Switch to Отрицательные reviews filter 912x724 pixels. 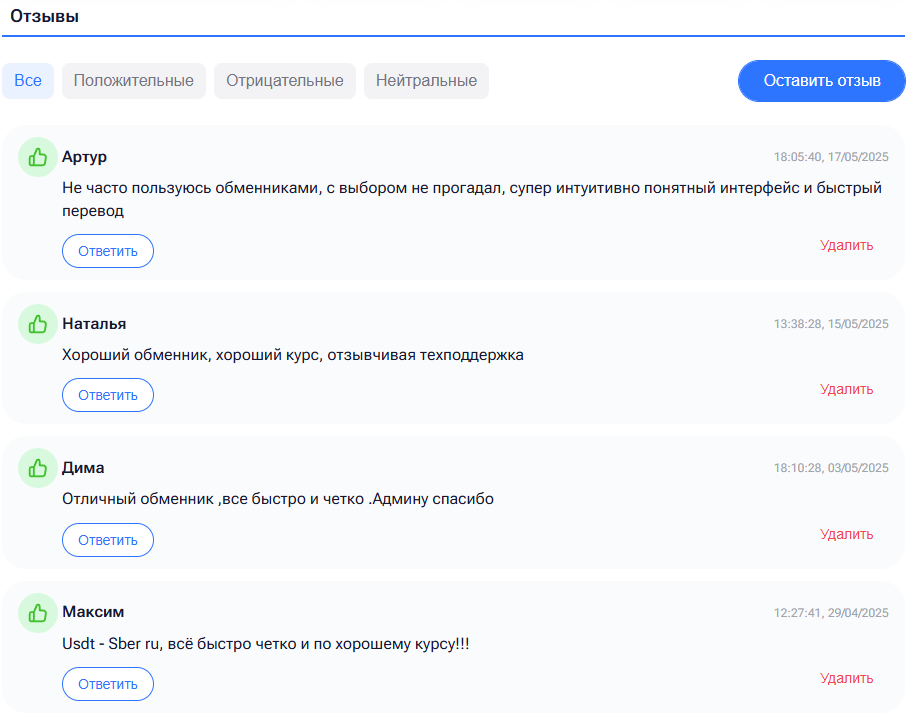[285, 81]
